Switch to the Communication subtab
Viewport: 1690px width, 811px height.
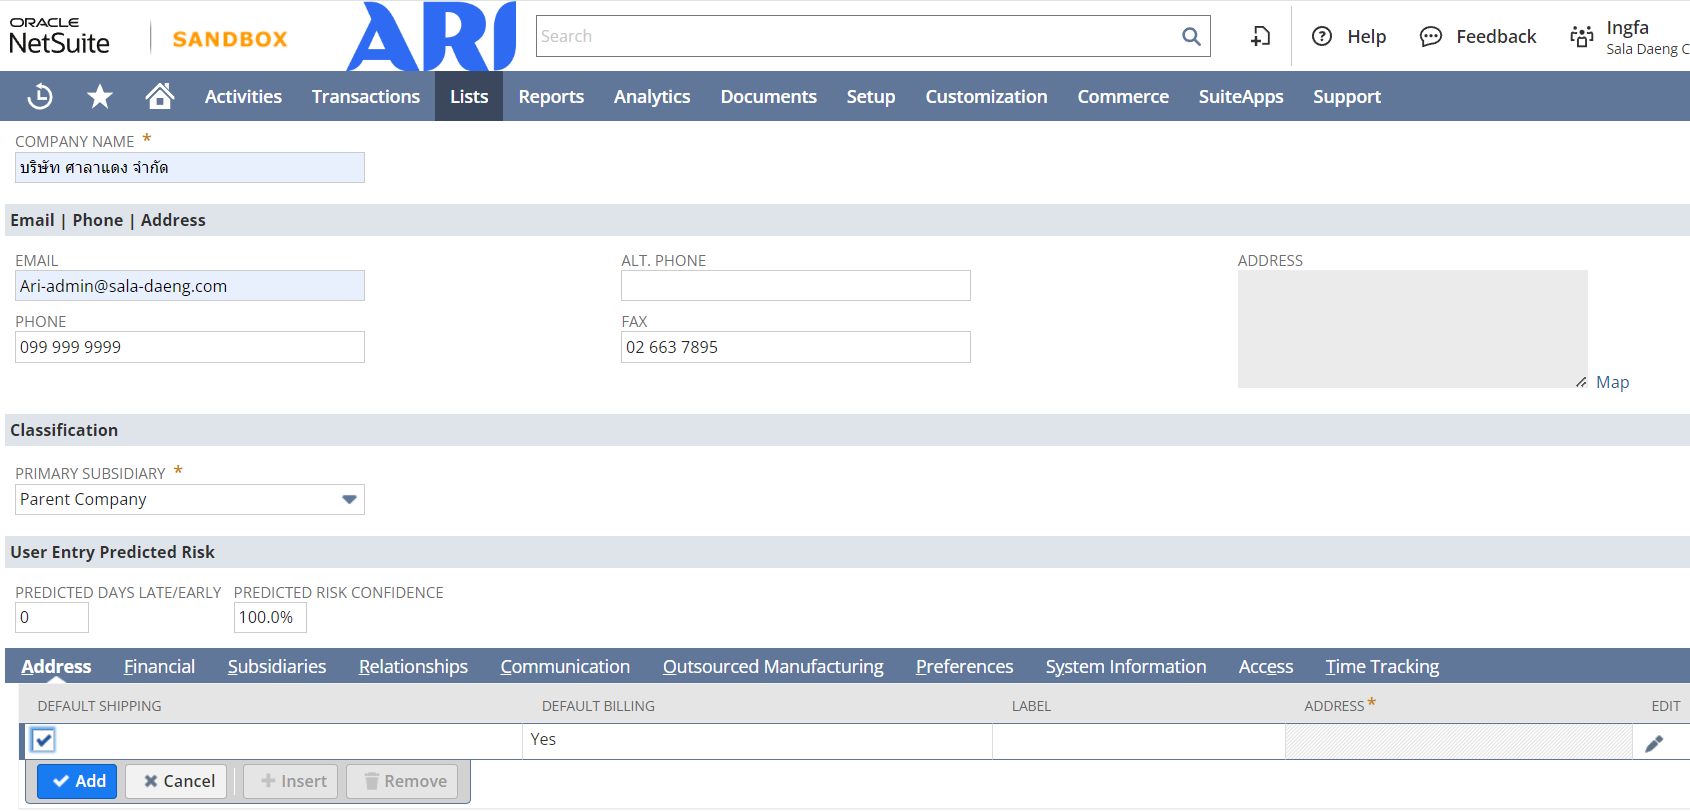point(565,666)
